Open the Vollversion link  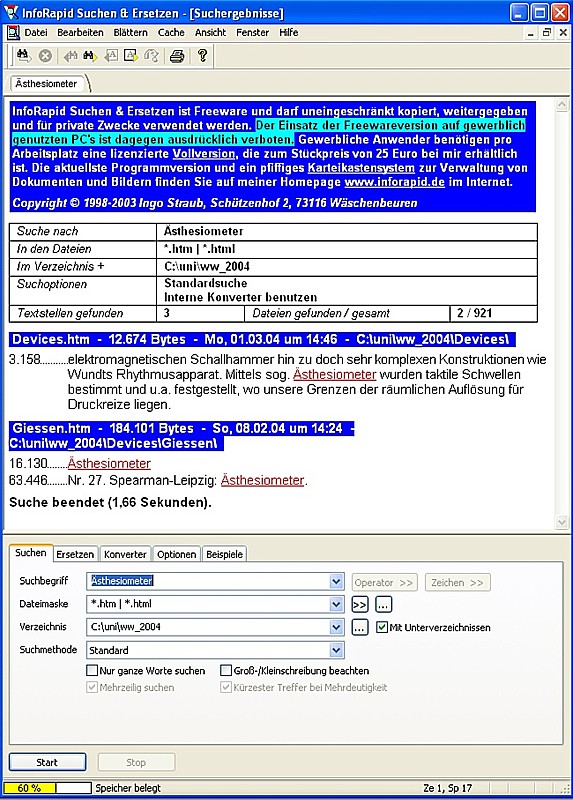[204, 154]
